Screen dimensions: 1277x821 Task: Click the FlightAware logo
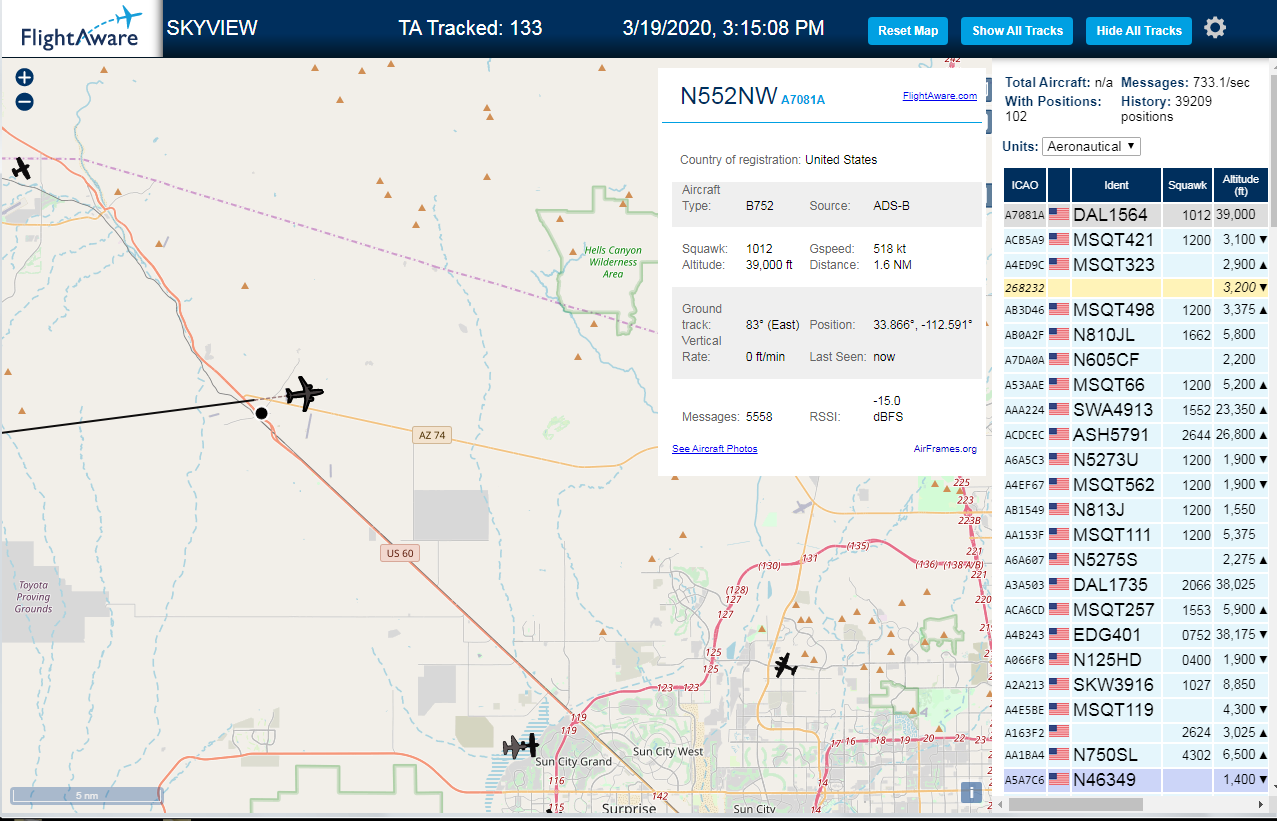pyautogui.click(x=81, y=29)
